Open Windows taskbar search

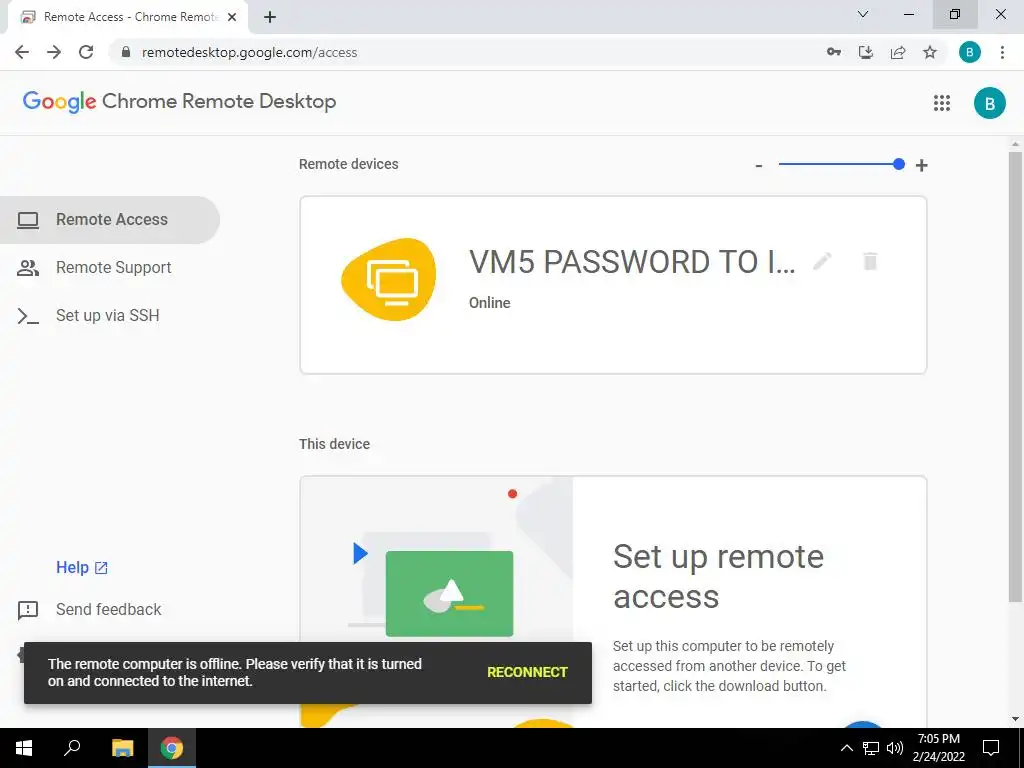point(72,748)
